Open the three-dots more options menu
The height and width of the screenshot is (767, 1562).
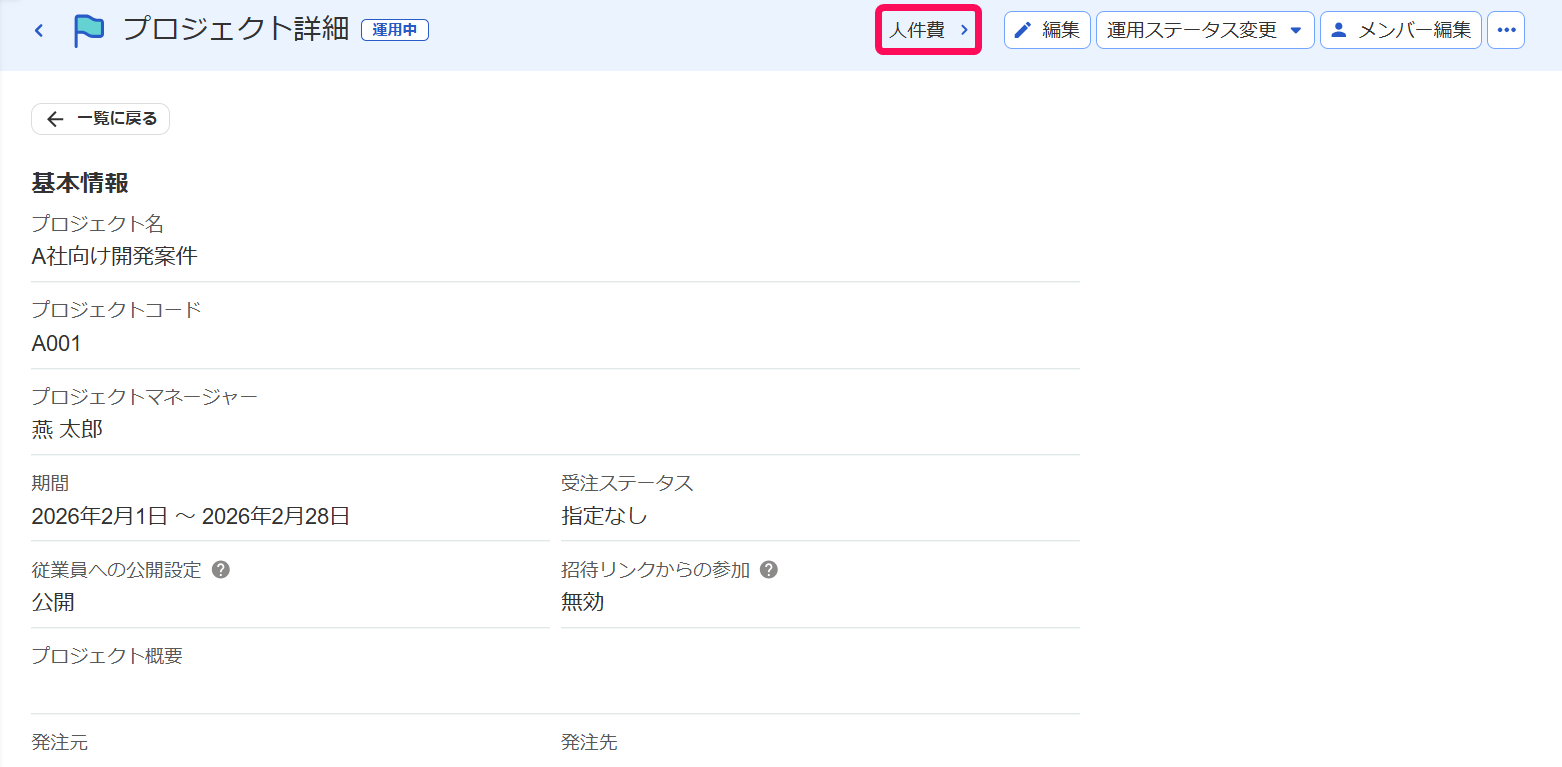coord(1506,30)
